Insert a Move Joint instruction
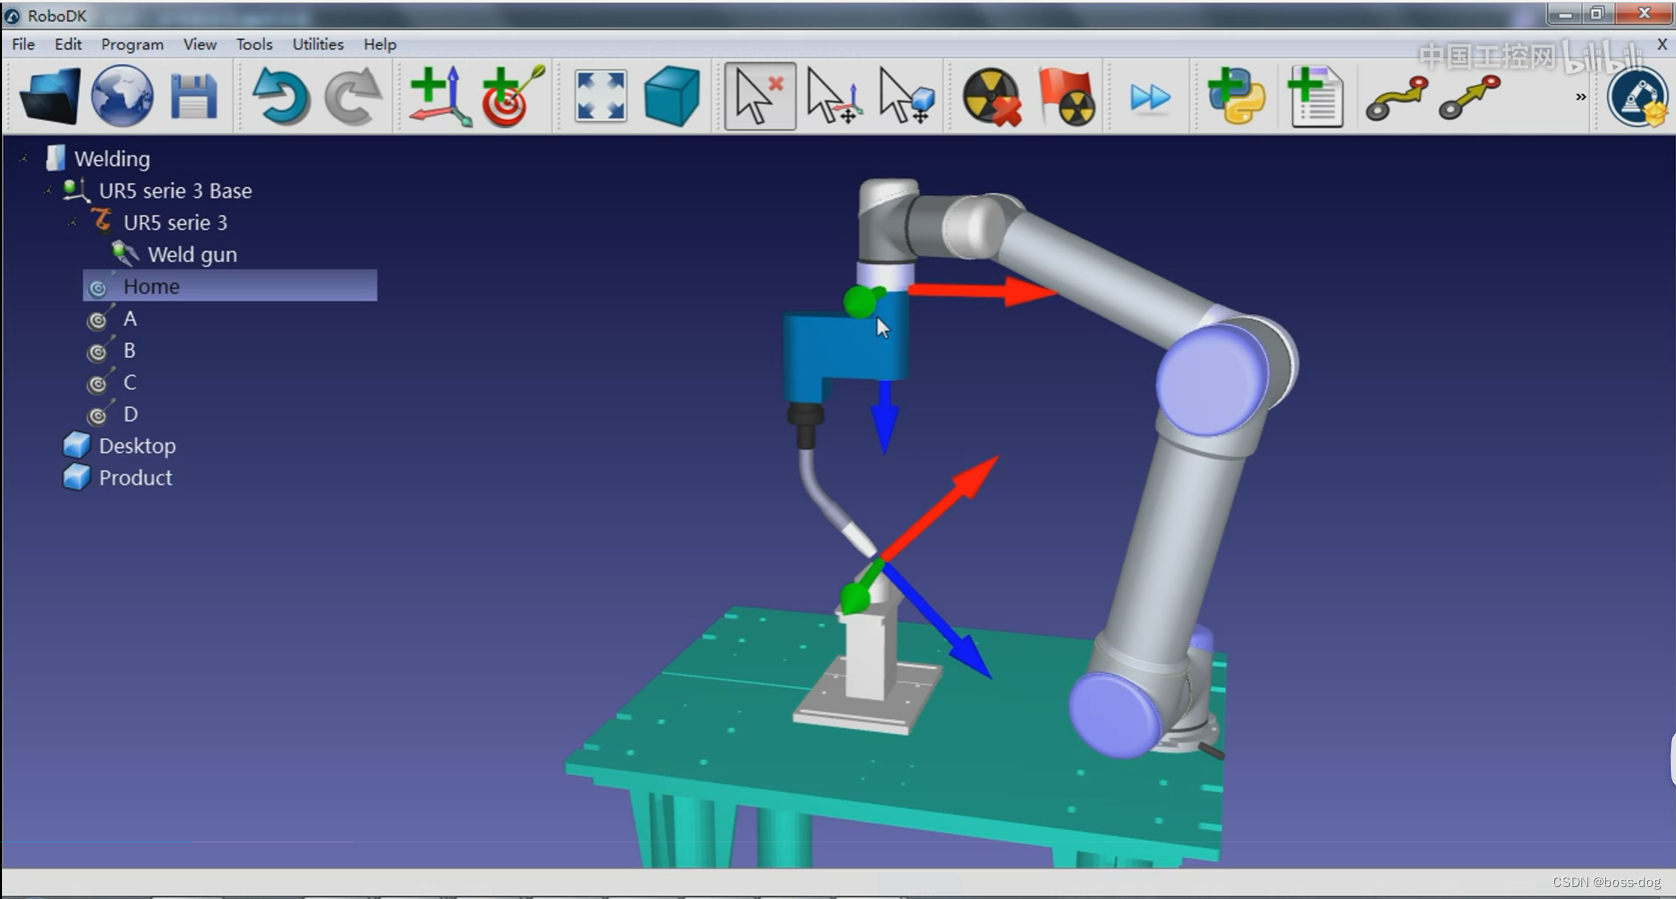Viewport: 1676px width, 899px height. pos(1397,98)
